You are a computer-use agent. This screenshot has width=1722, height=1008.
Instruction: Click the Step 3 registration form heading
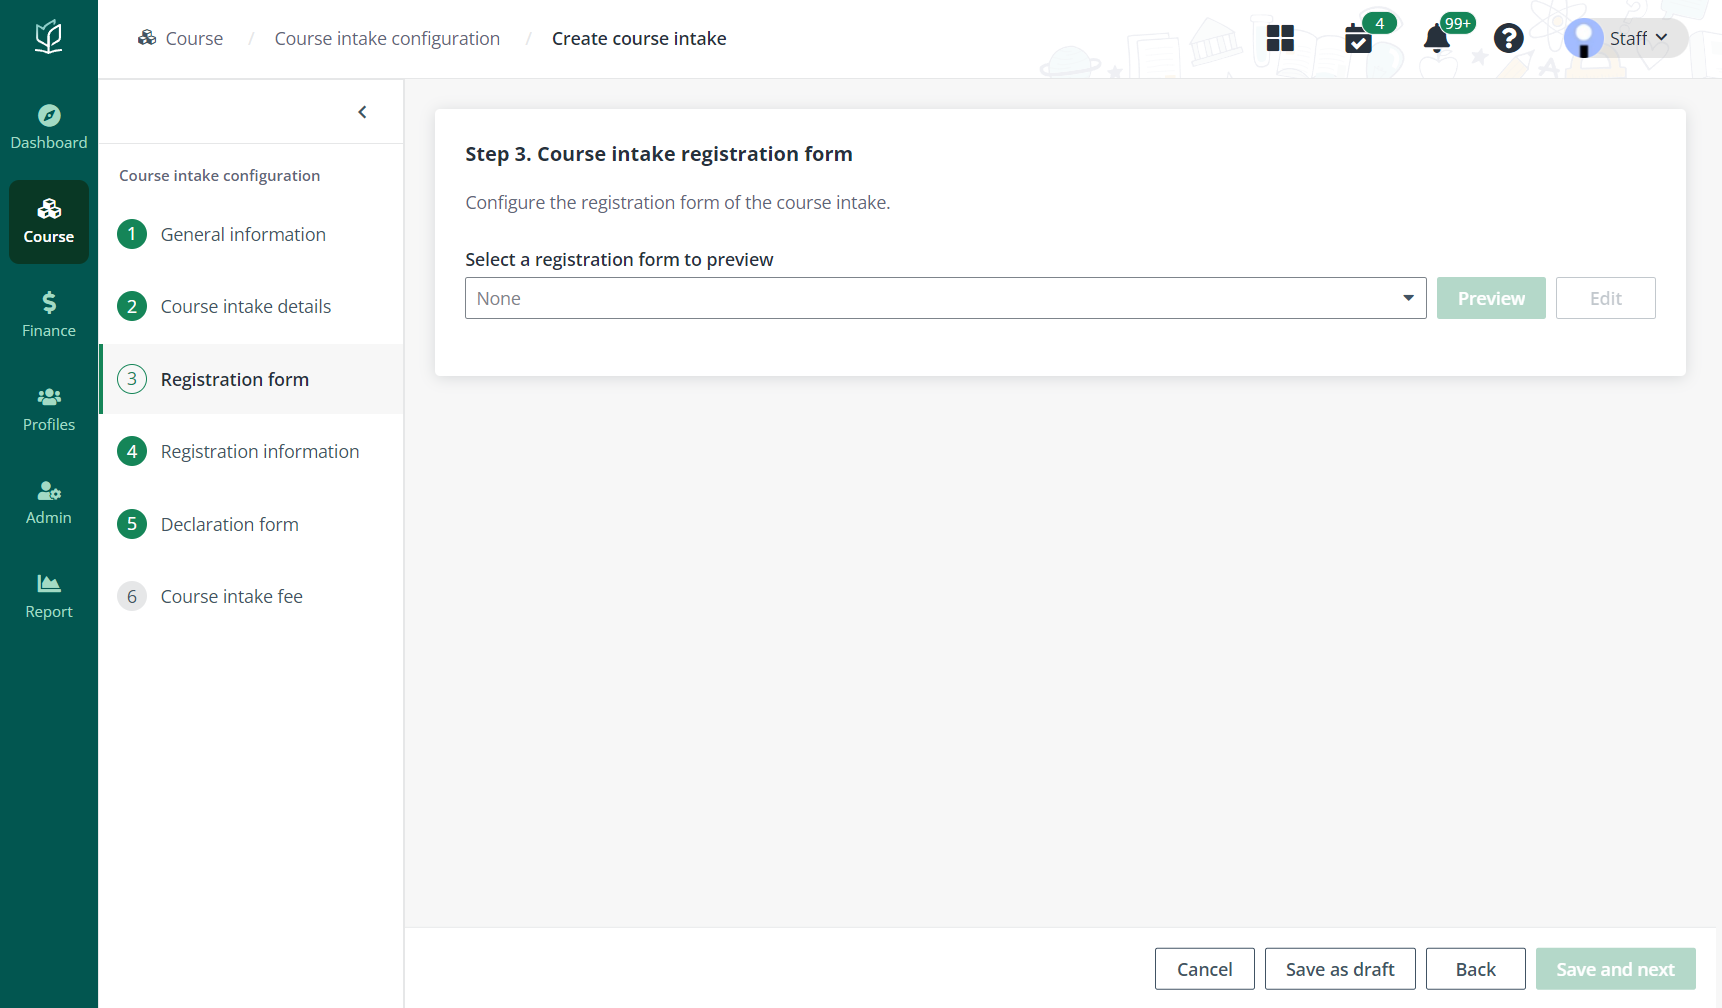(x=659, y=154)
